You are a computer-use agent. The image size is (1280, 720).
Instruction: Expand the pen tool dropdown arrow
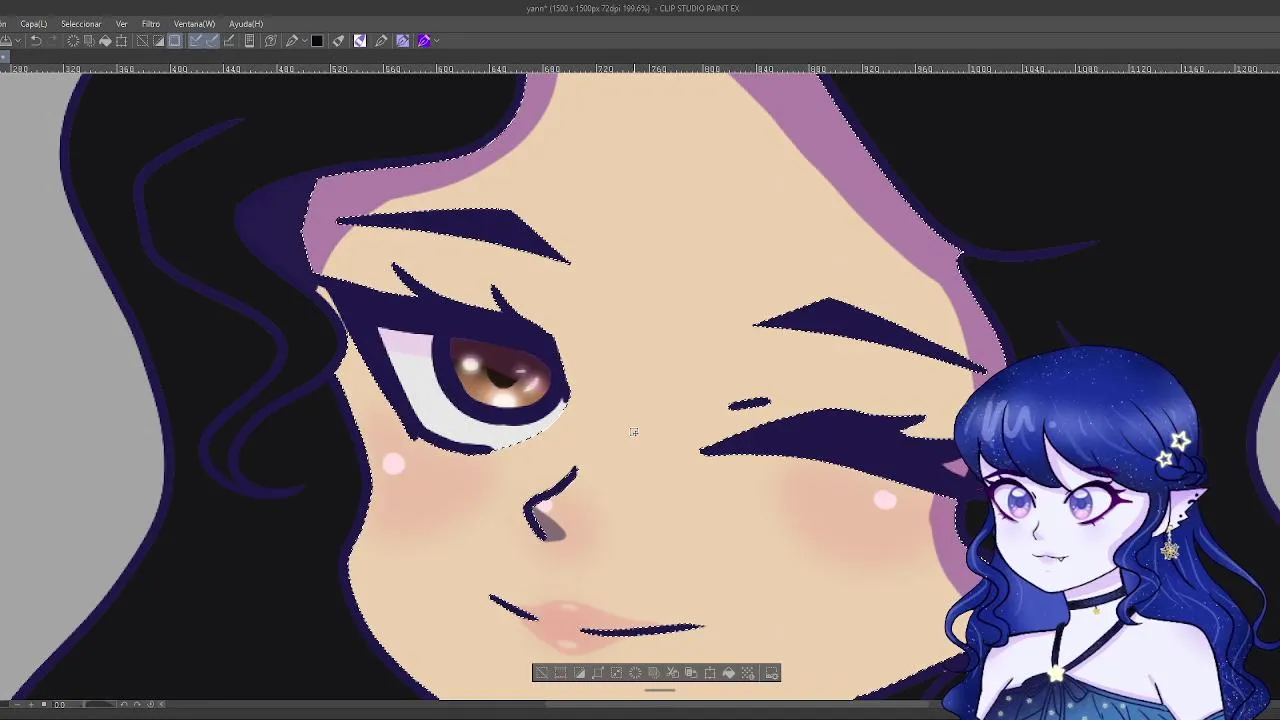point(304,41)
